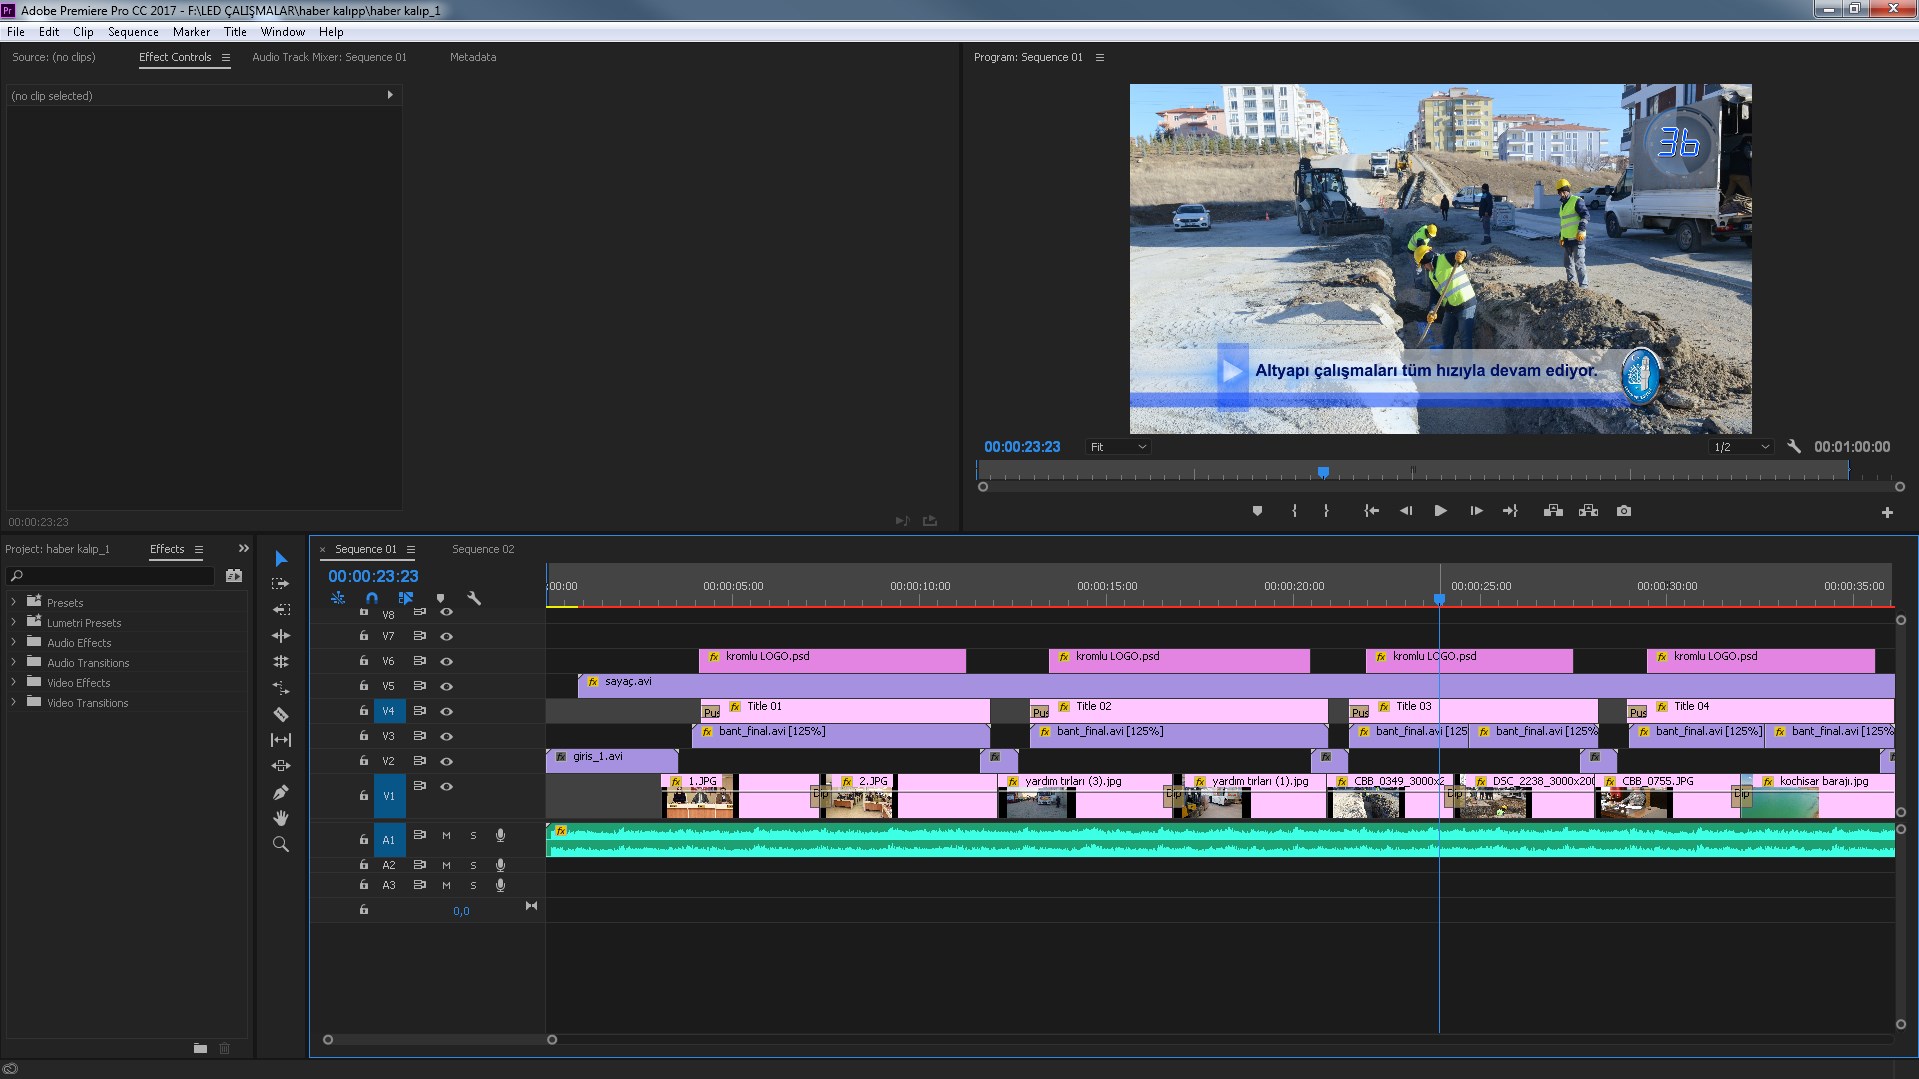Select the Hand tool

coord(281,818)
